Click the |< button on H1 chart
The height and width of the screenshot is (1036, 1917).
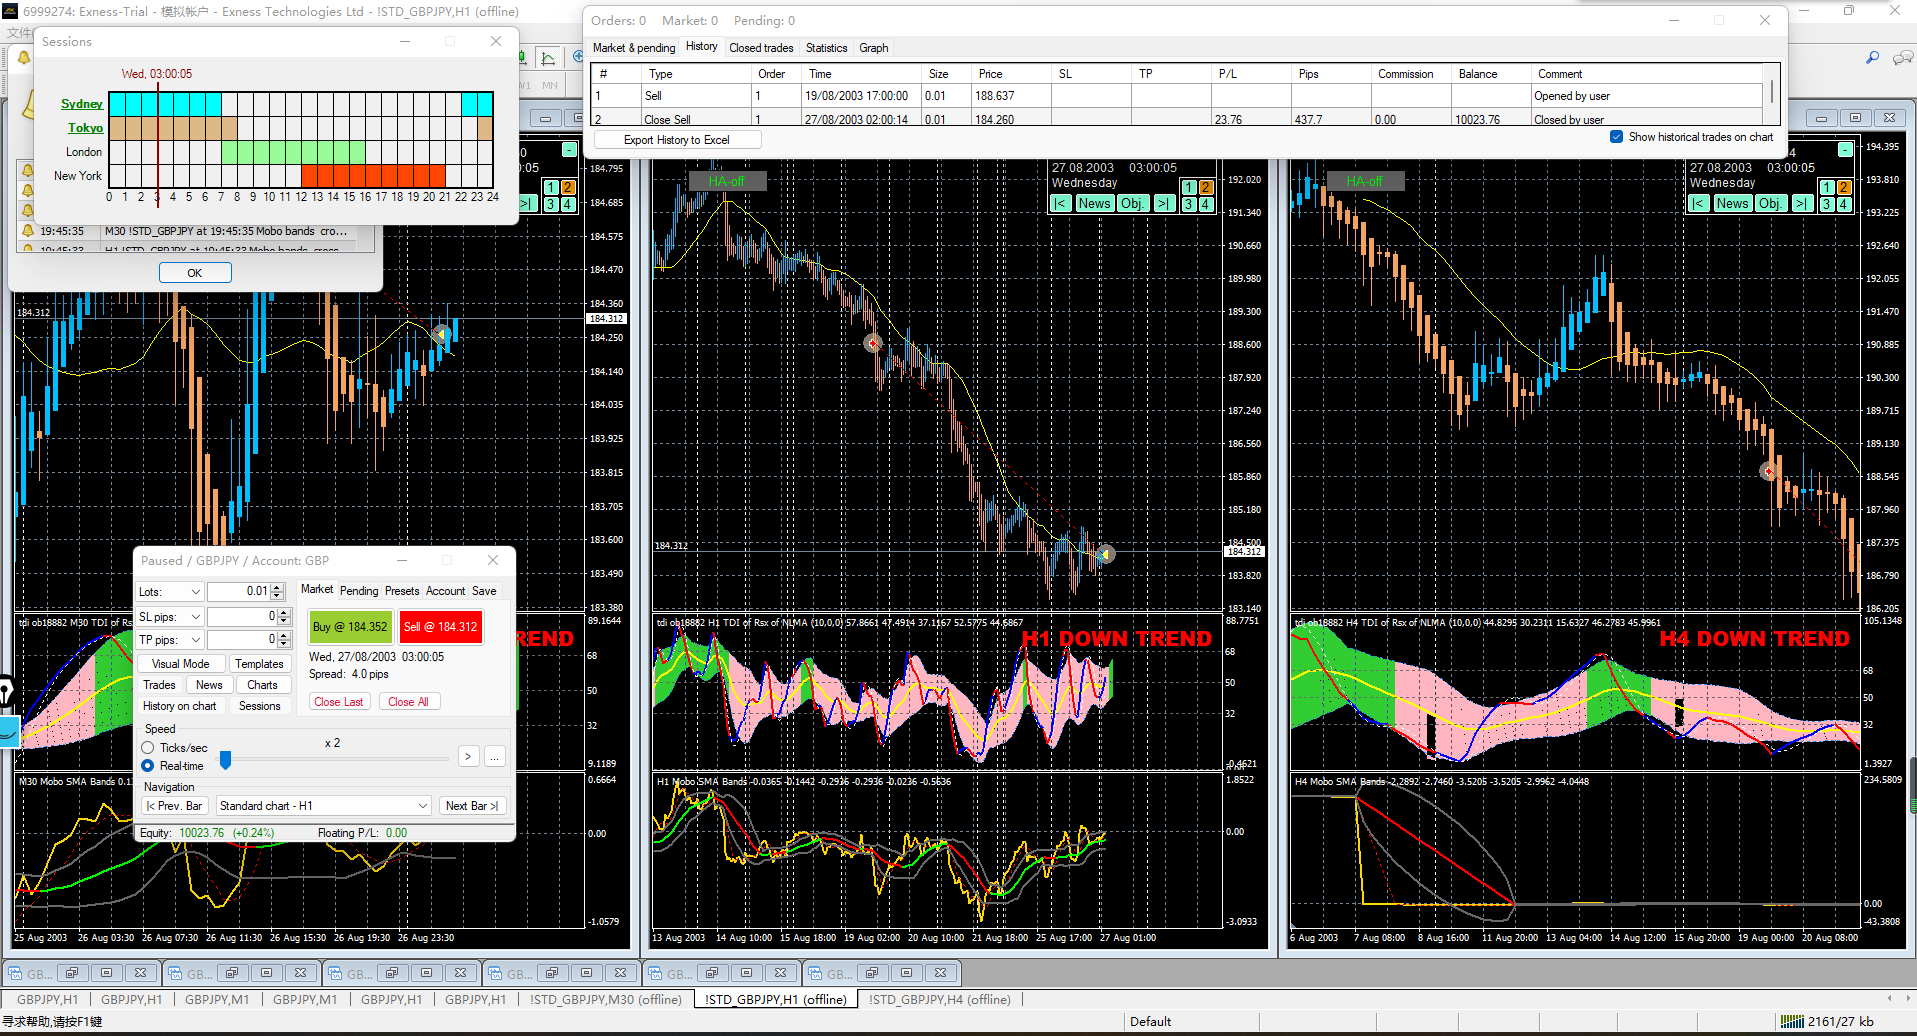(1060, 204)
